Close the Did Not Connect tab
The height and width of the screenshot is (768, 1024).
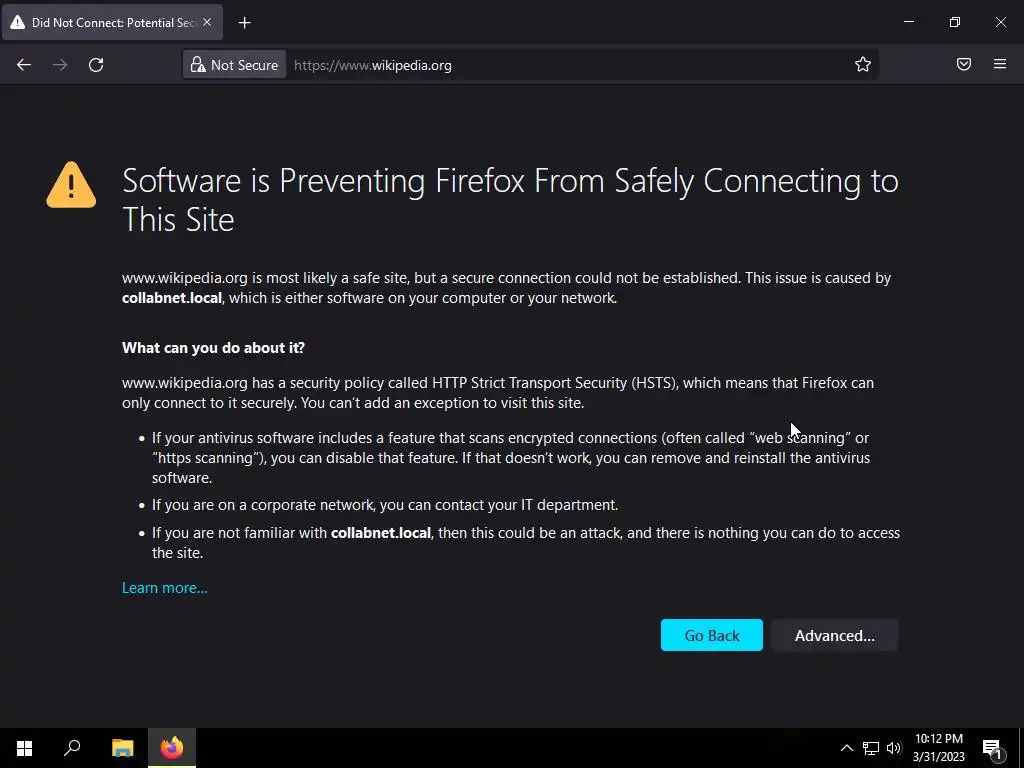tap(207, 22)
